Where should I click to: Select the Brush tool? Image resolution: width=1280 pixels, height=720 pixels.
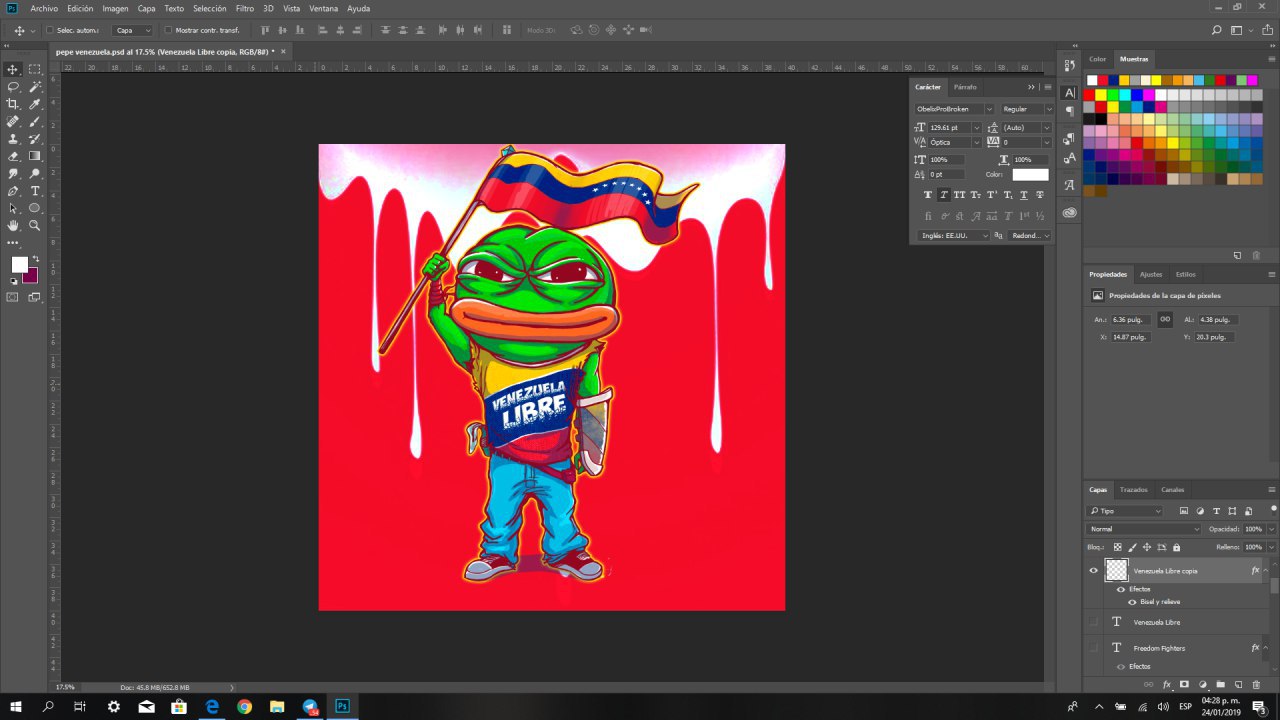pyautogui.click(x=35, y=121)
